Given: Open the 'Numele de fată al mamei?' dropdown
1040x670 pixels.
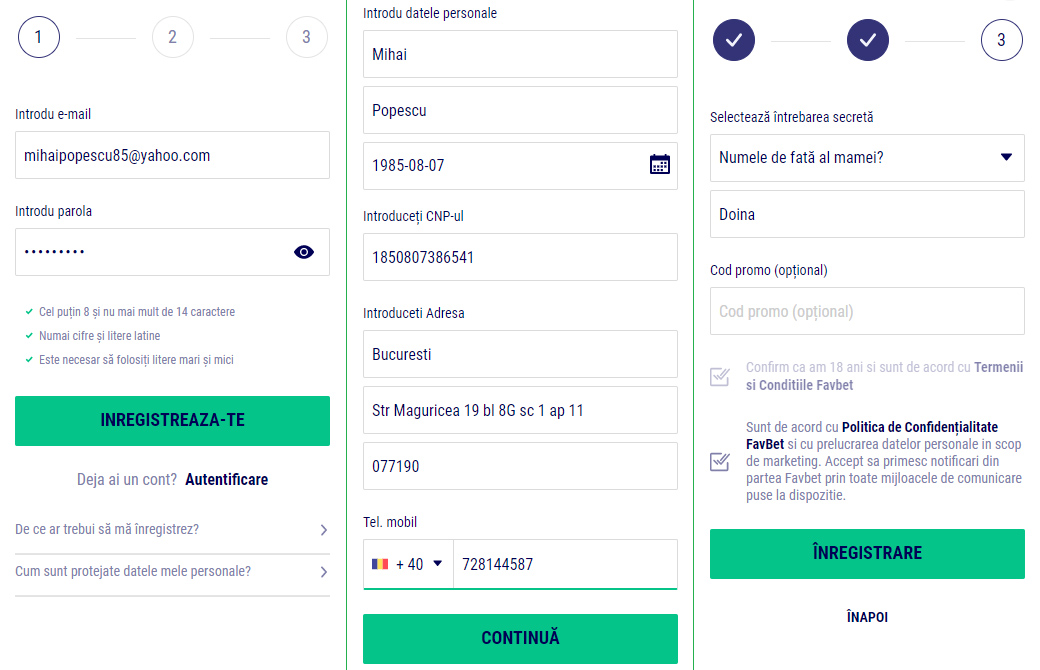Looking at the screenshot, I should coord(866,157).
